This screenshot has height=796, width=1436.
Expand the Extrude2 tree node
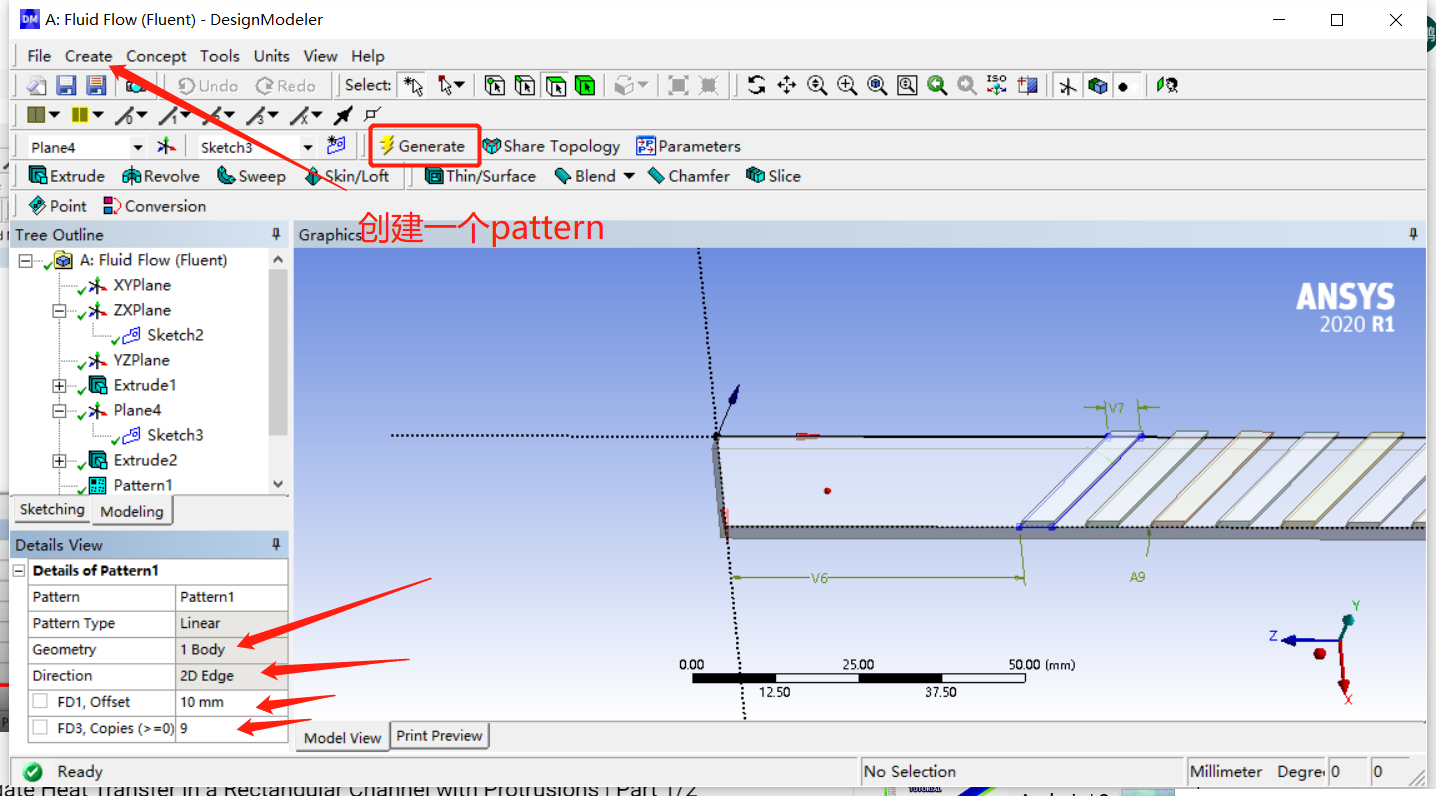tap(59, 461)
